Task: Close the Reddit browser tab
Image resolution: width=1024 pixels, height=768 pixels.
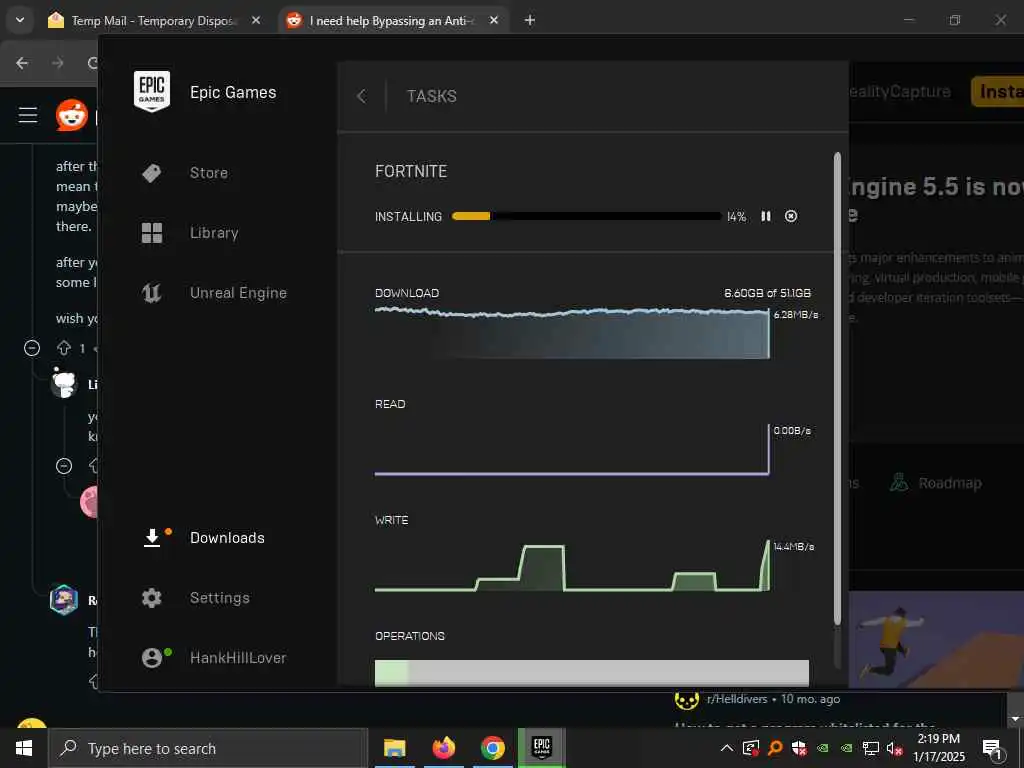Action: tap(494, 20)
